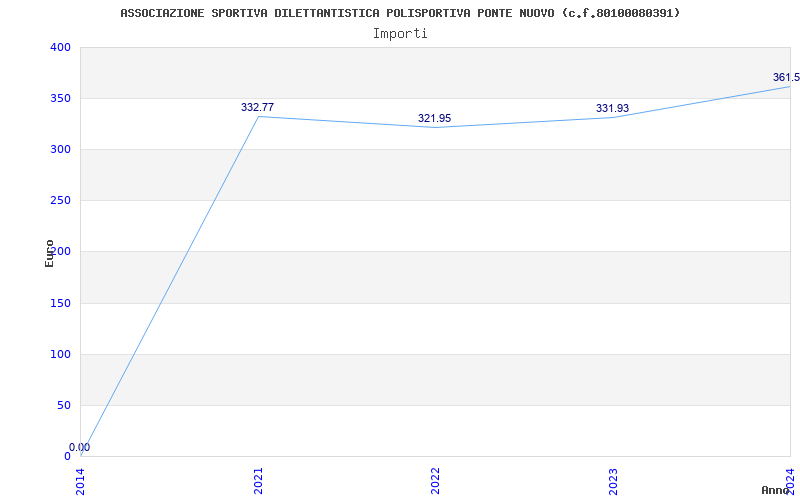Click the 321.95 data point label

434,118
